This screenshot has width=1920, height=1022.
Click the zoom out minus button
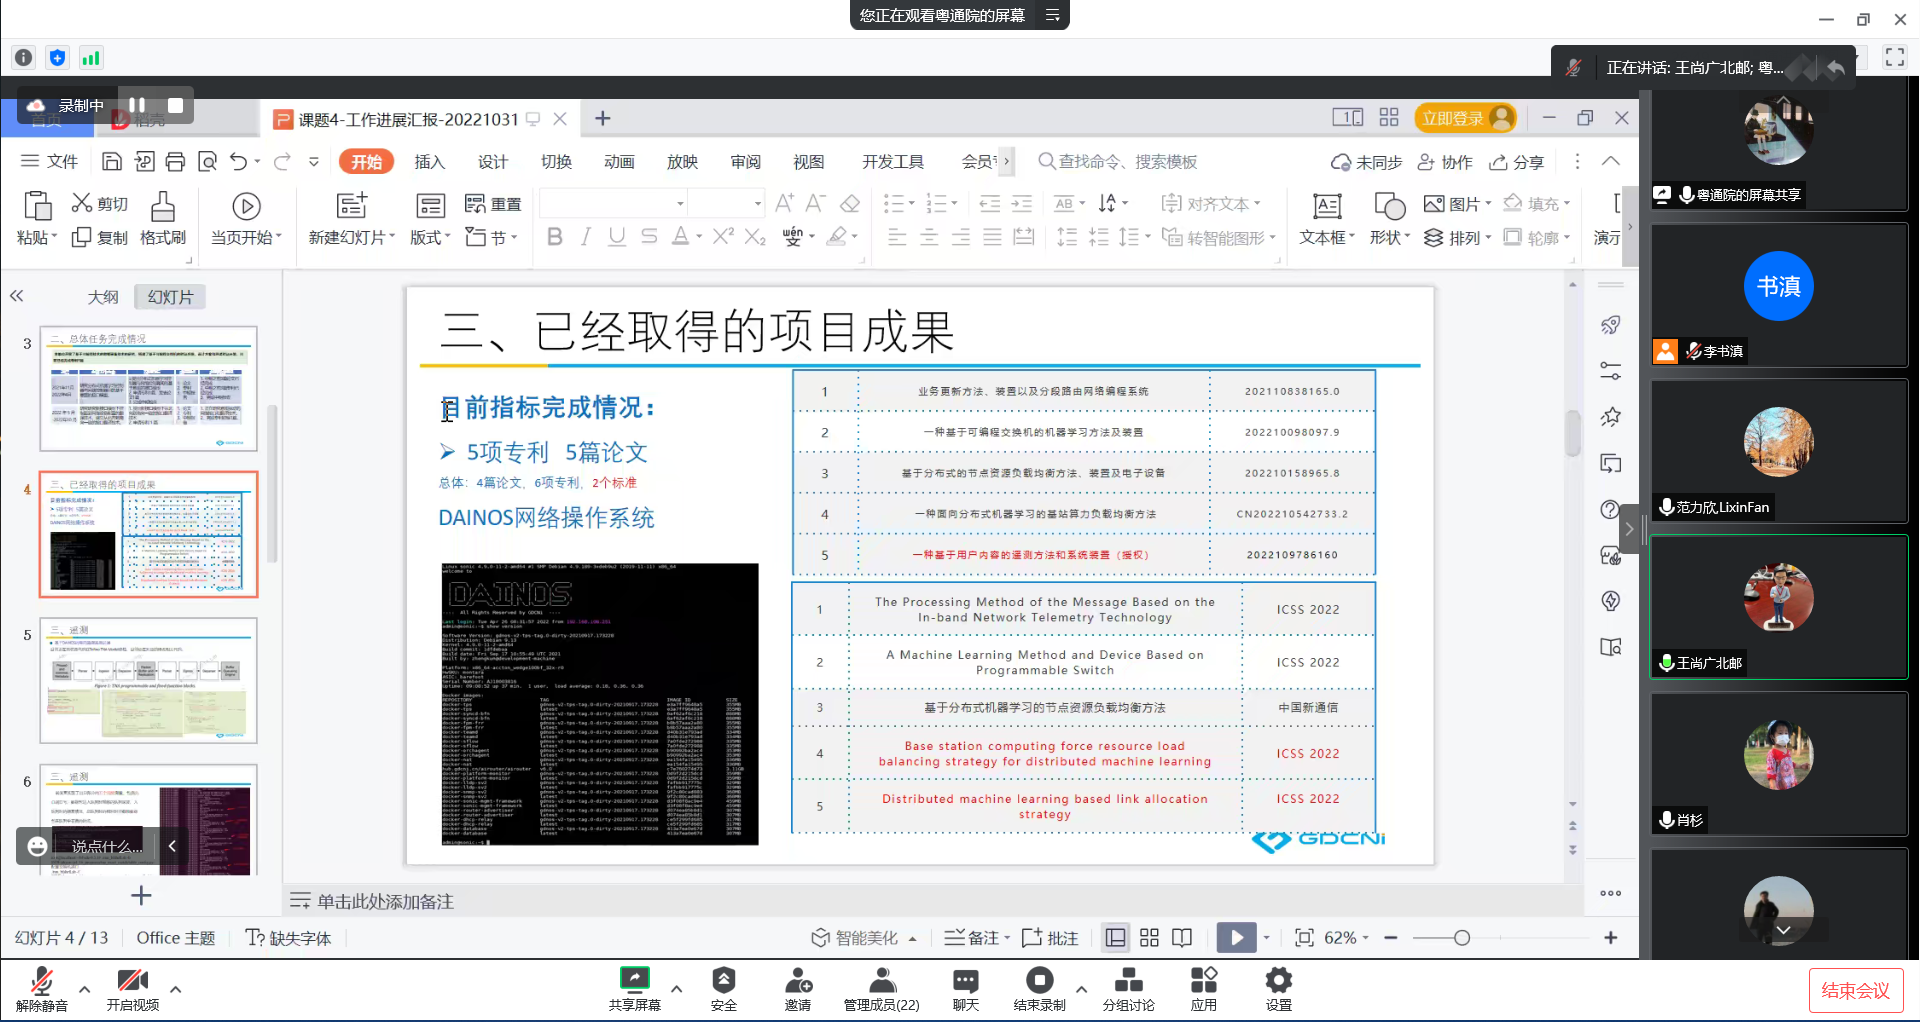pos(1391,938)
